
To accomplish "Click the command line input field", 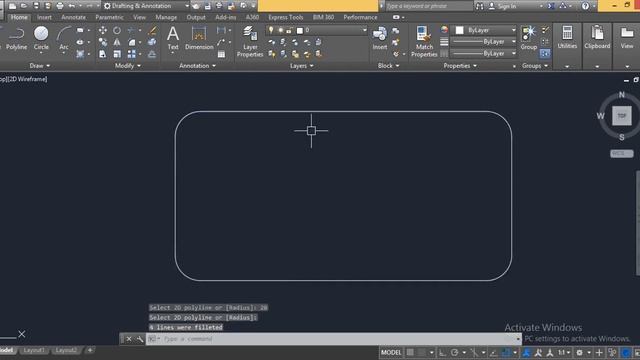I will pos(335,339).
